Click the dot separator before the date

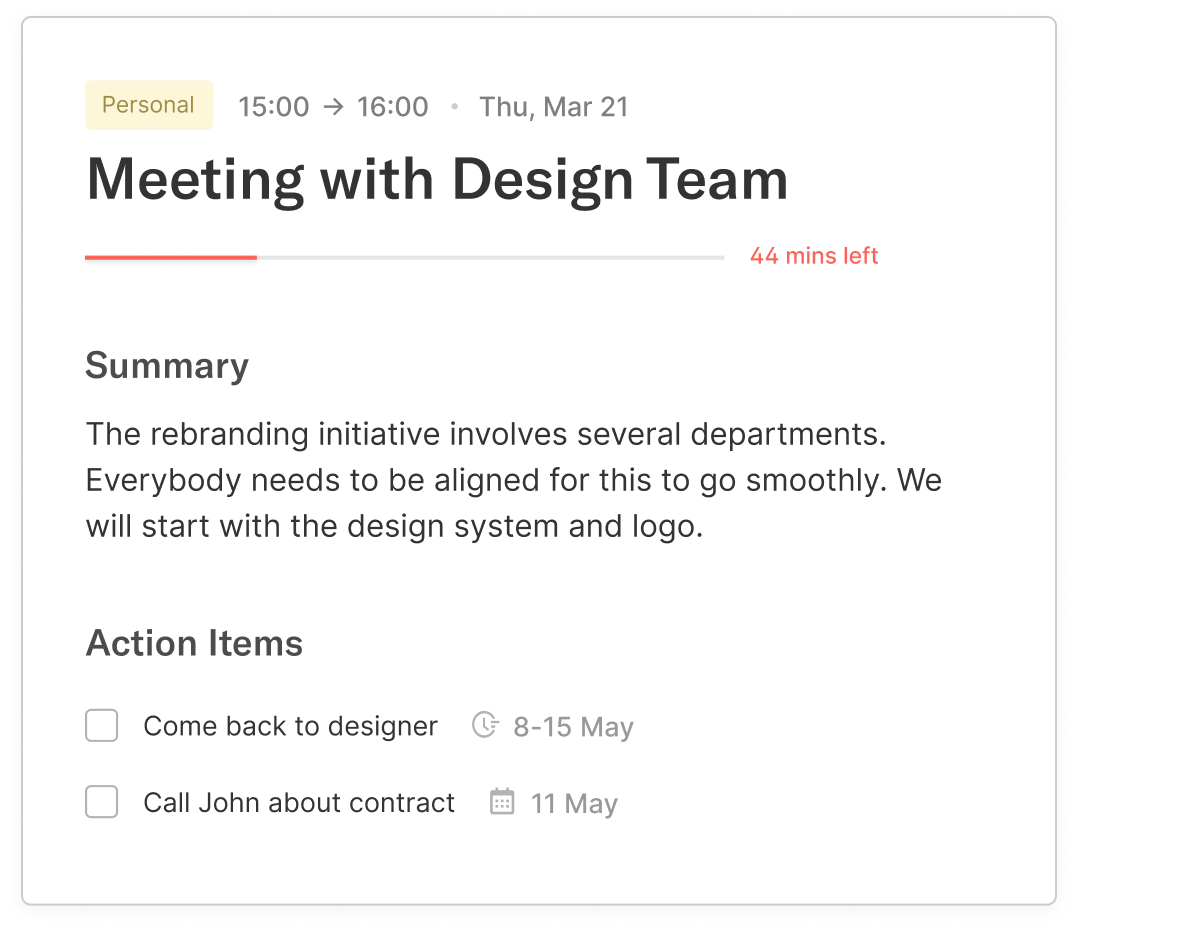pyautogui.click(x=455, y=106)
